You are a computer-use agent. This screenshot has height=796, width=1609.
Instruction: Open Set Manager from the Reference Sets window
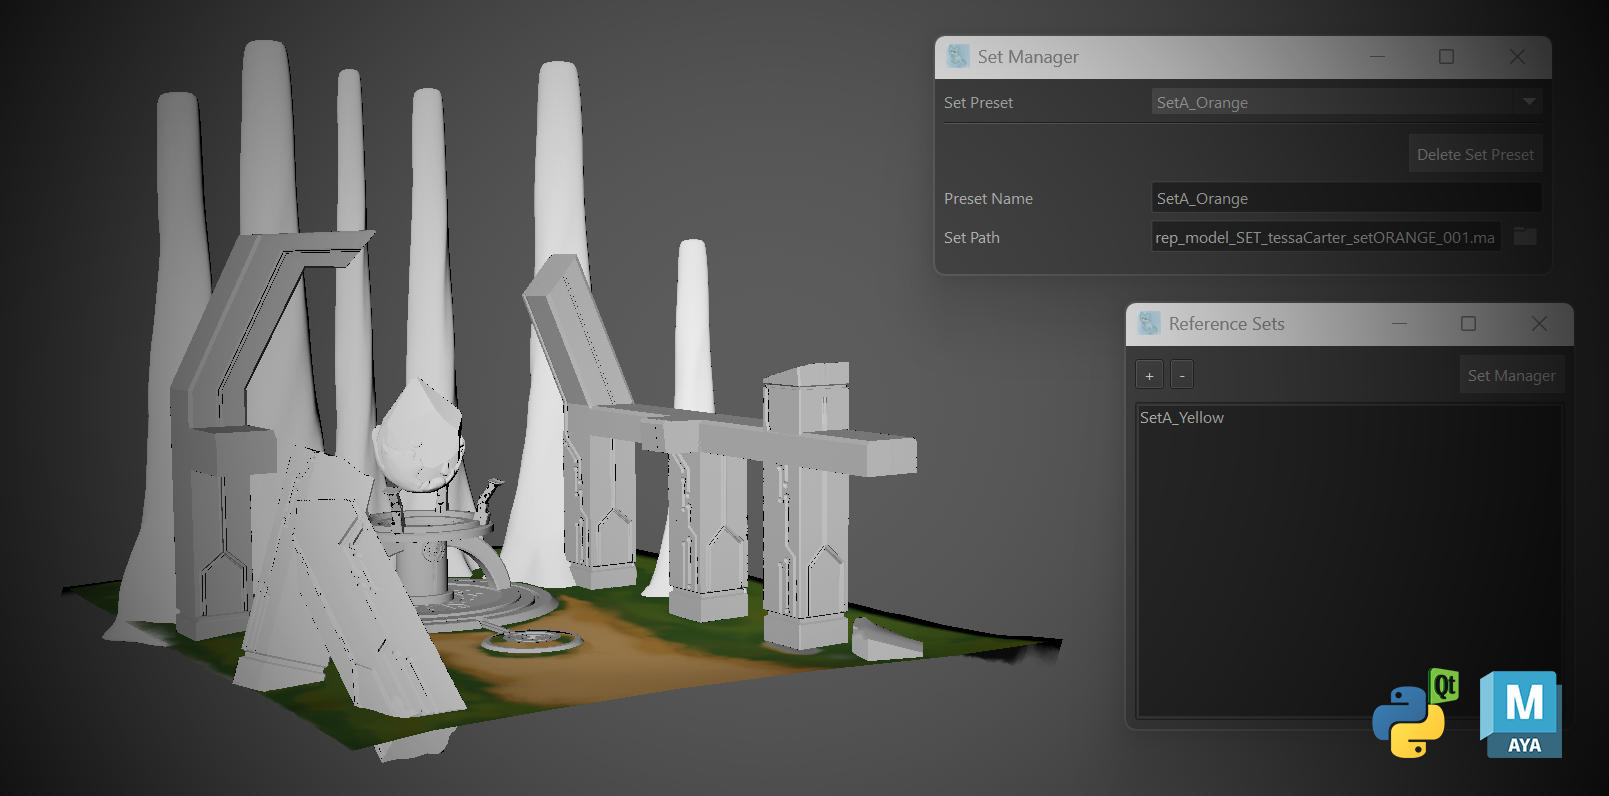click(x=1511, y=375)
